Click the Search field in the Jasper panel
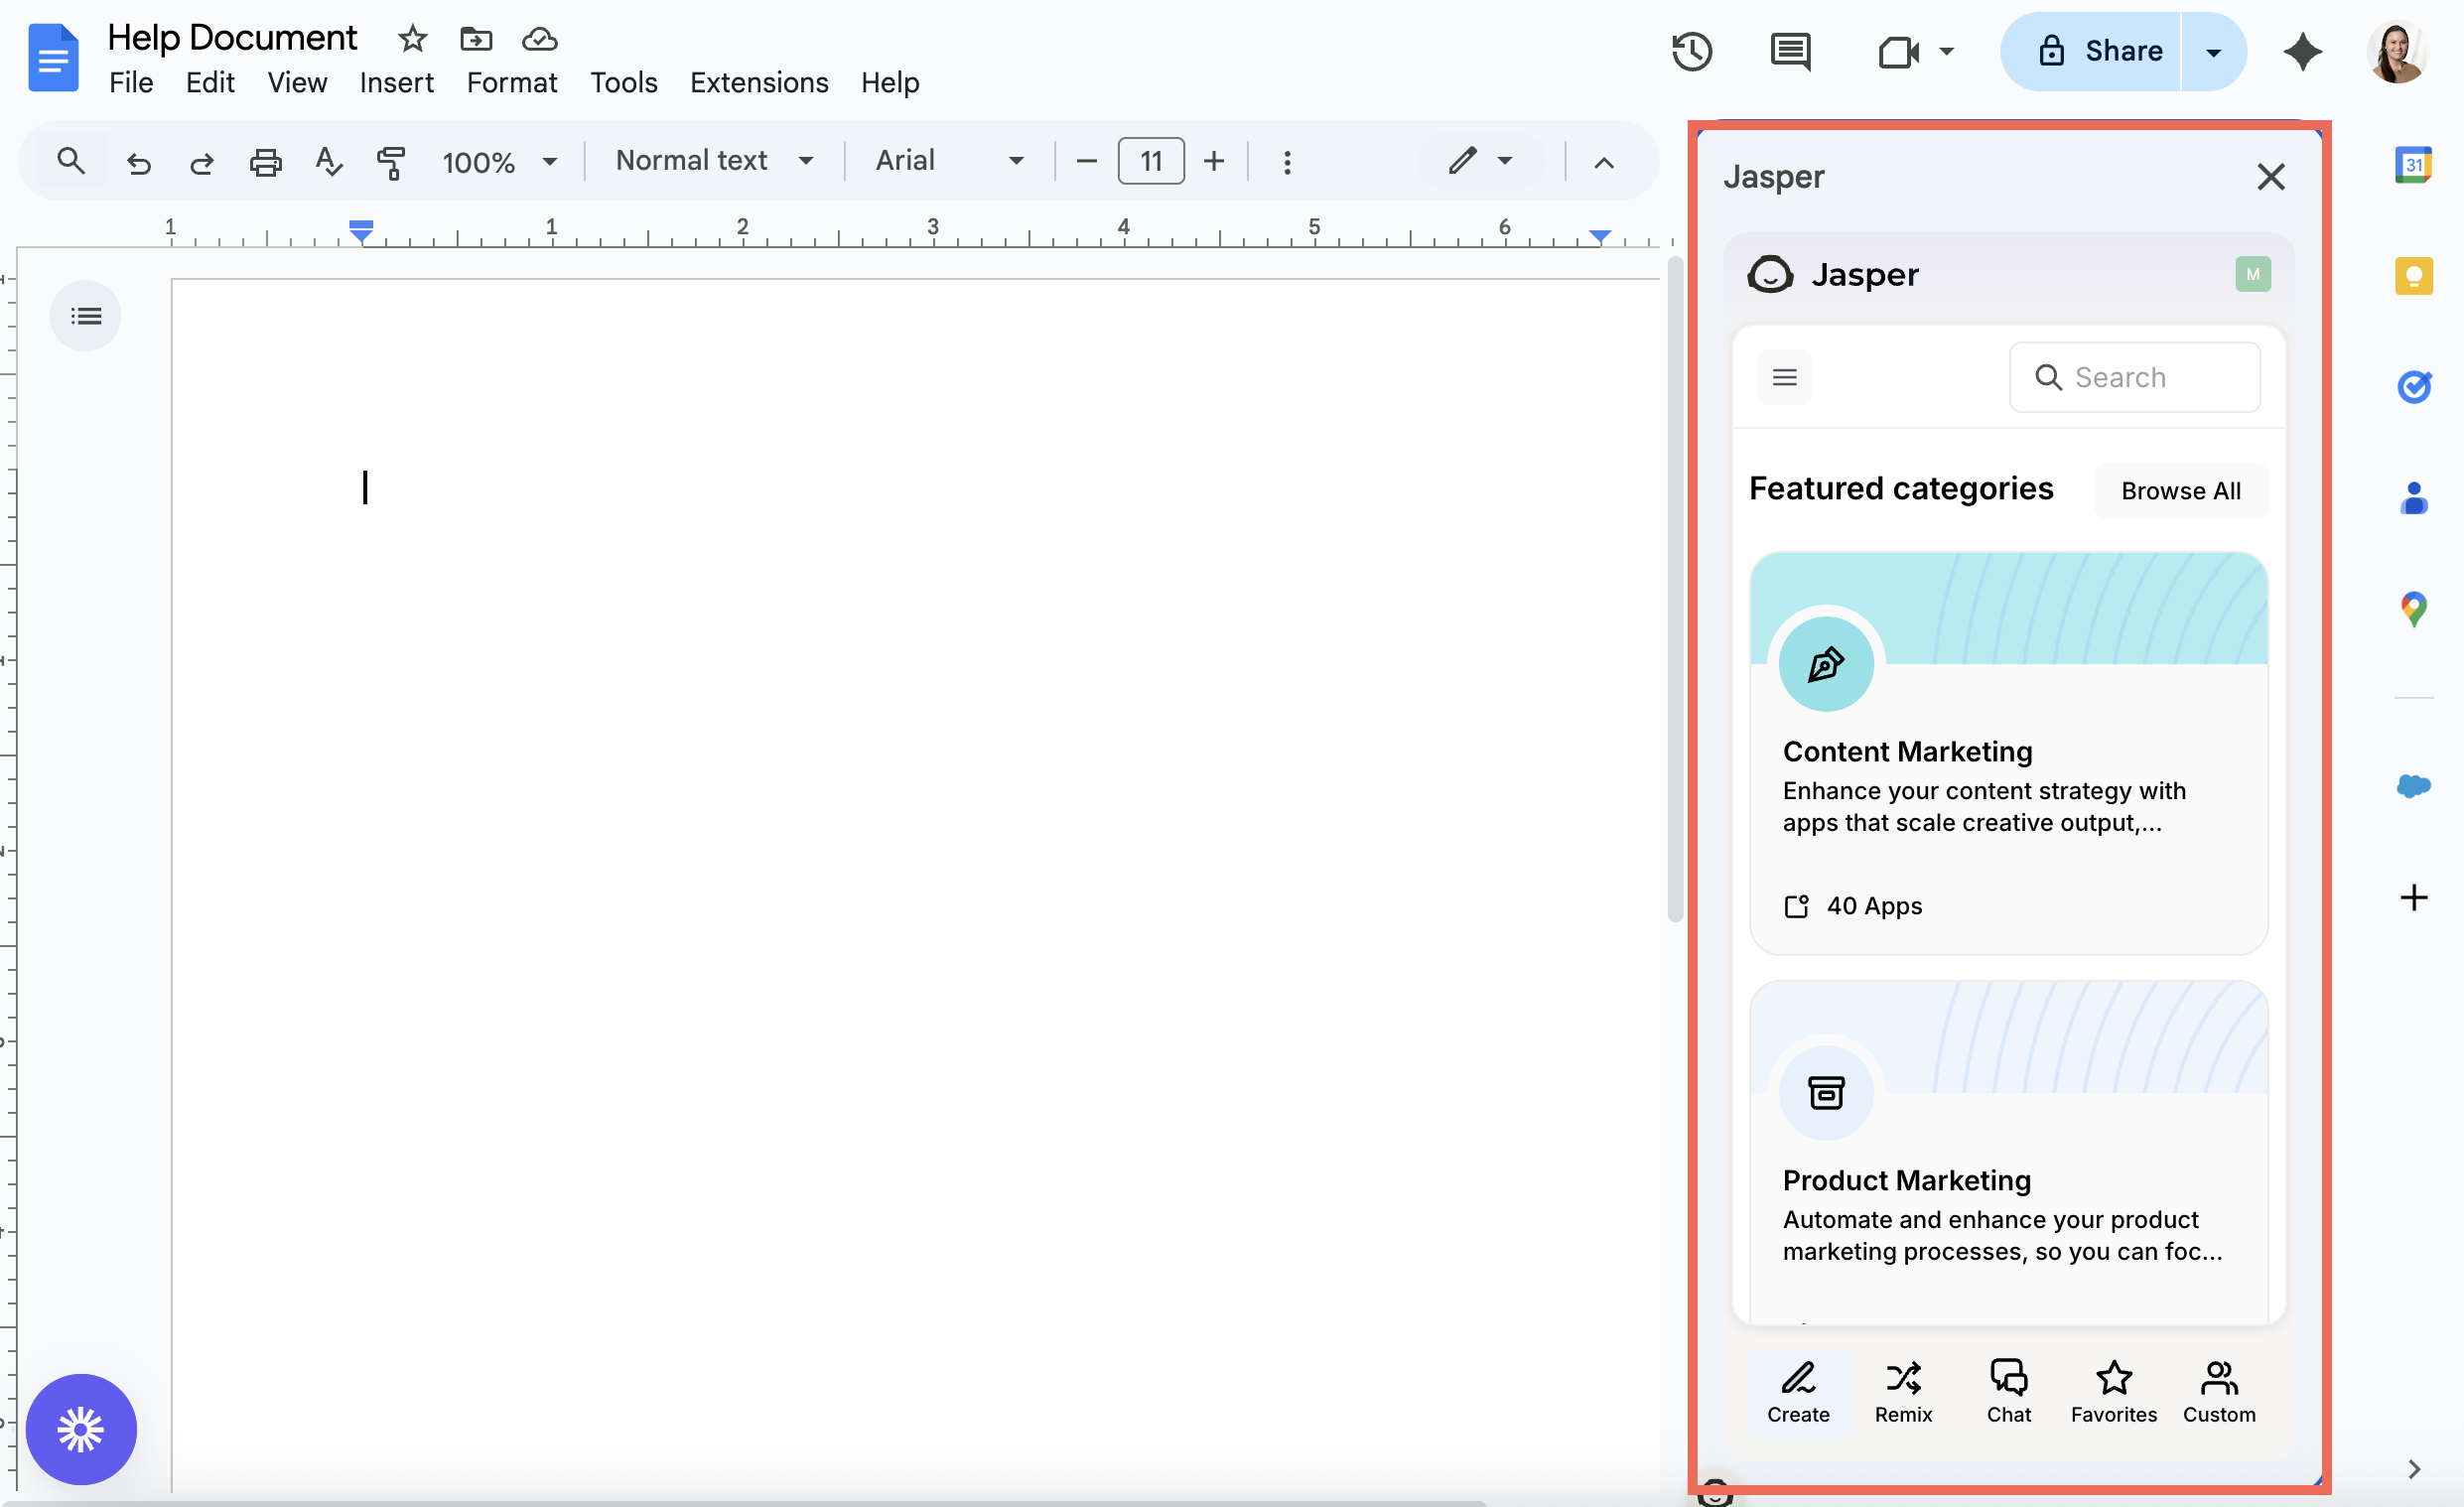This screenshot has width=2464, height=1507. click(2135, 377)
